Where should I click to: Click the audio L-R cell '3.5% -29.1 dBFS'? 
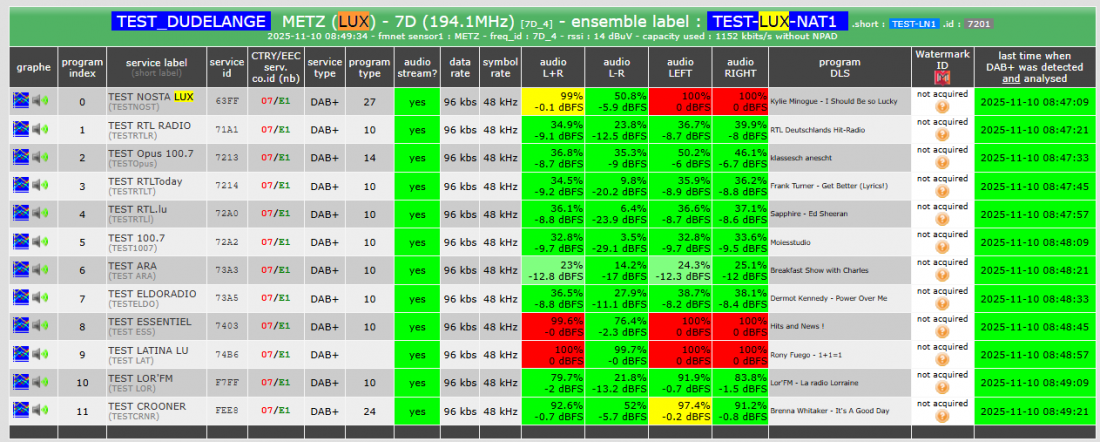click(x=616, y=242)
